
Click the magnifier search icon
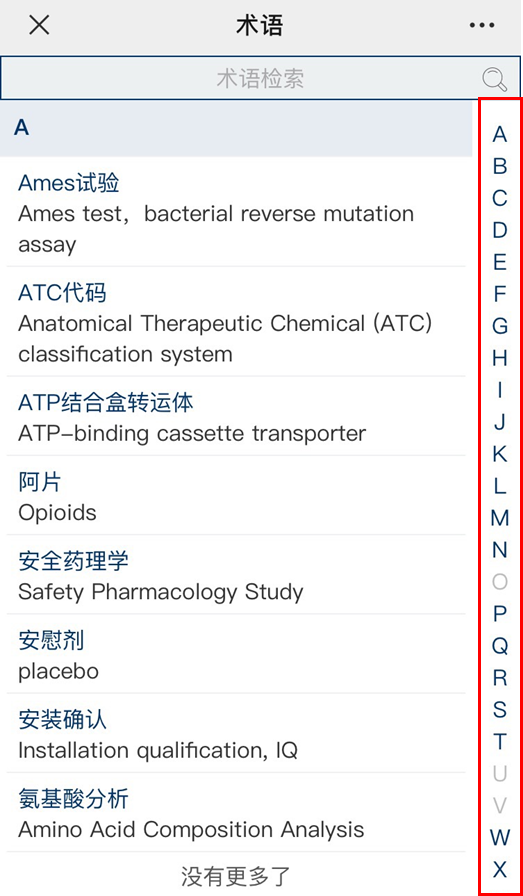pos(494,79)
